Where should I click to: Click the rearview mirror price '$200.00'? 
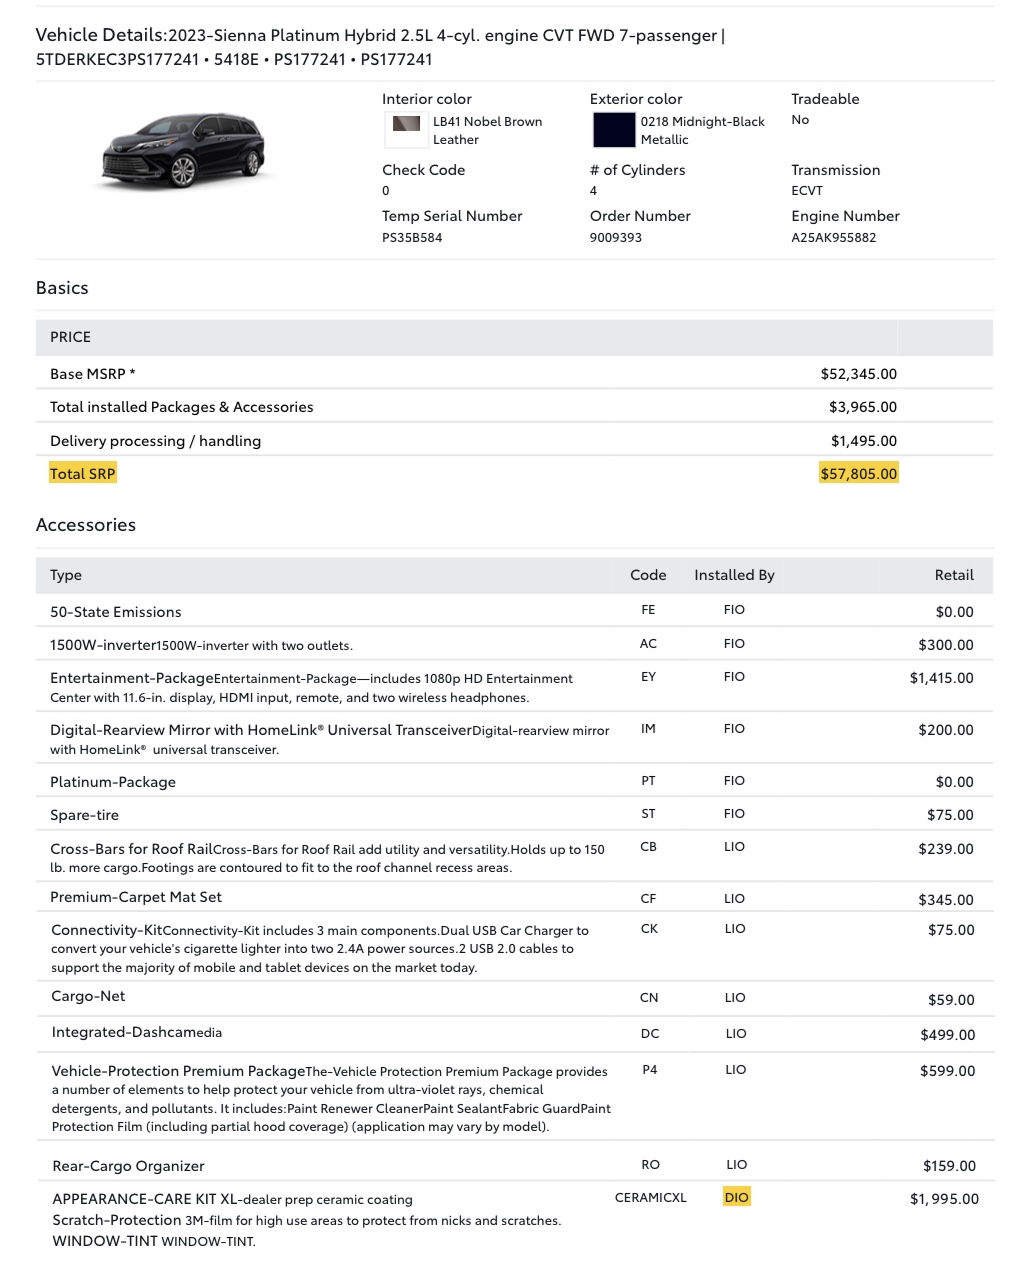(946, 730)
